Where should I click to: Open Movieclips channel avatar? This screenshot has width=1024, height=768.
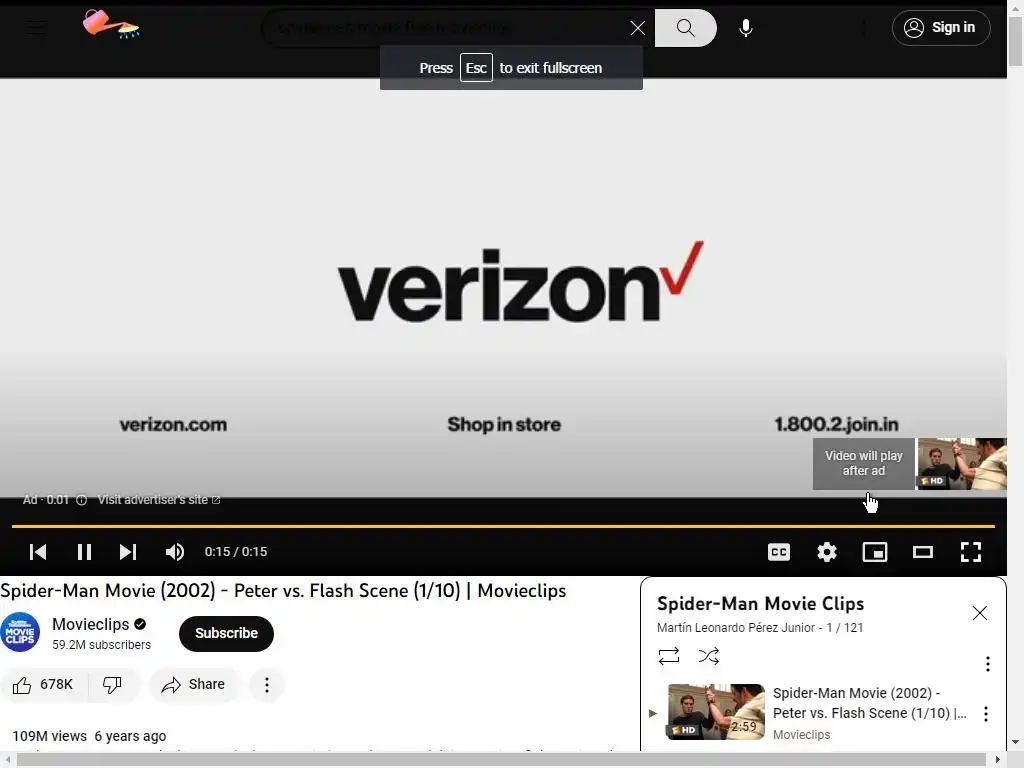tap(20, 632)
